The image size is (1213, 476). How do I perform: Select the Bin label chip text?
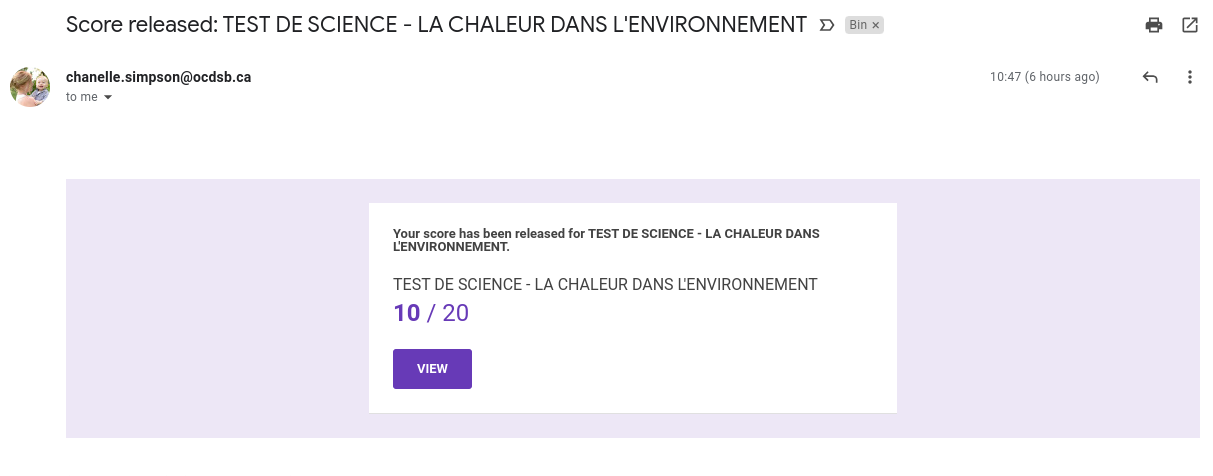tap(857, 26)
